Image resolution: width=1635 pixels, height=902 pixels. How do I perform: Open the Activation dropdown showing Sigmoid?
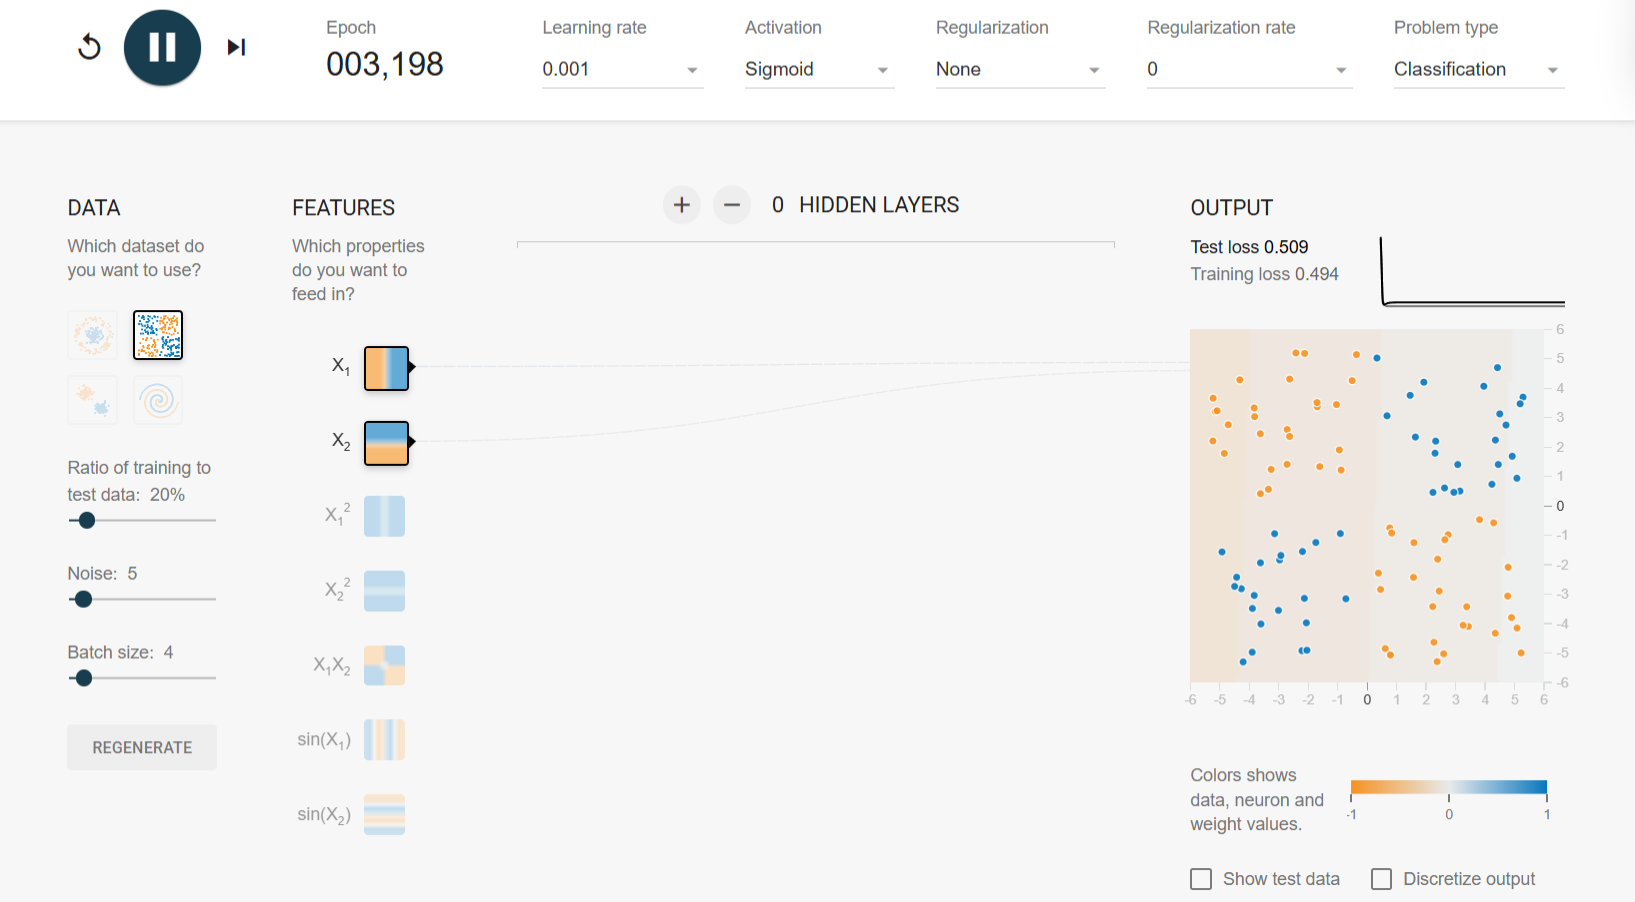[819, 69]
